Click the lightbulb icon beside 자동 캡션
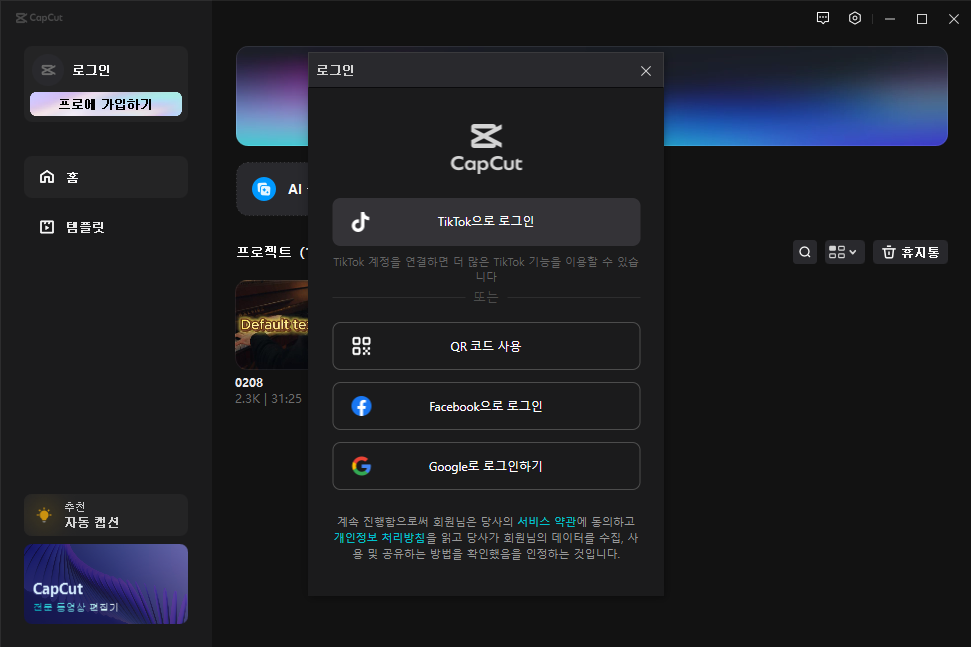The image size is (971, 647). click(44, 515)
